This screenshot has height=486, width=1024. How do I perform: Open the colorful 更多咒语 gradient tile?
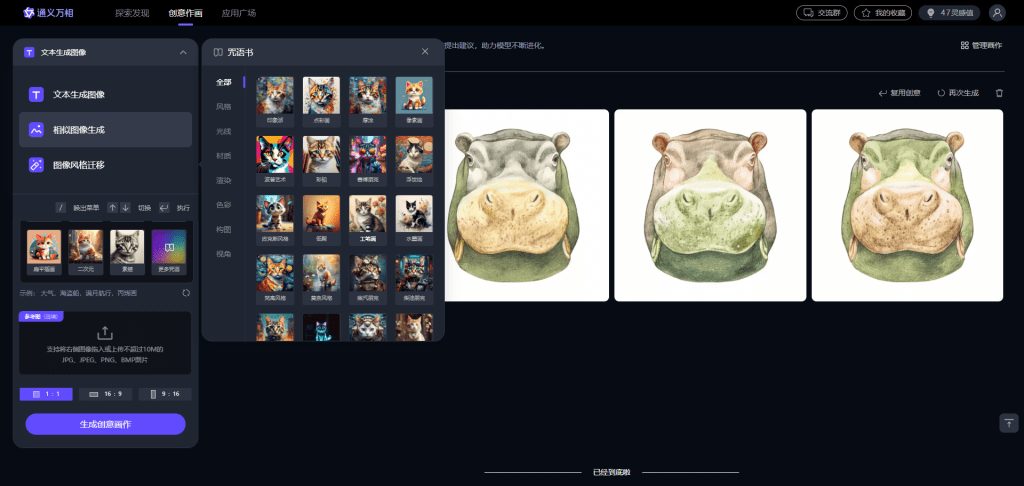(168, 251)
